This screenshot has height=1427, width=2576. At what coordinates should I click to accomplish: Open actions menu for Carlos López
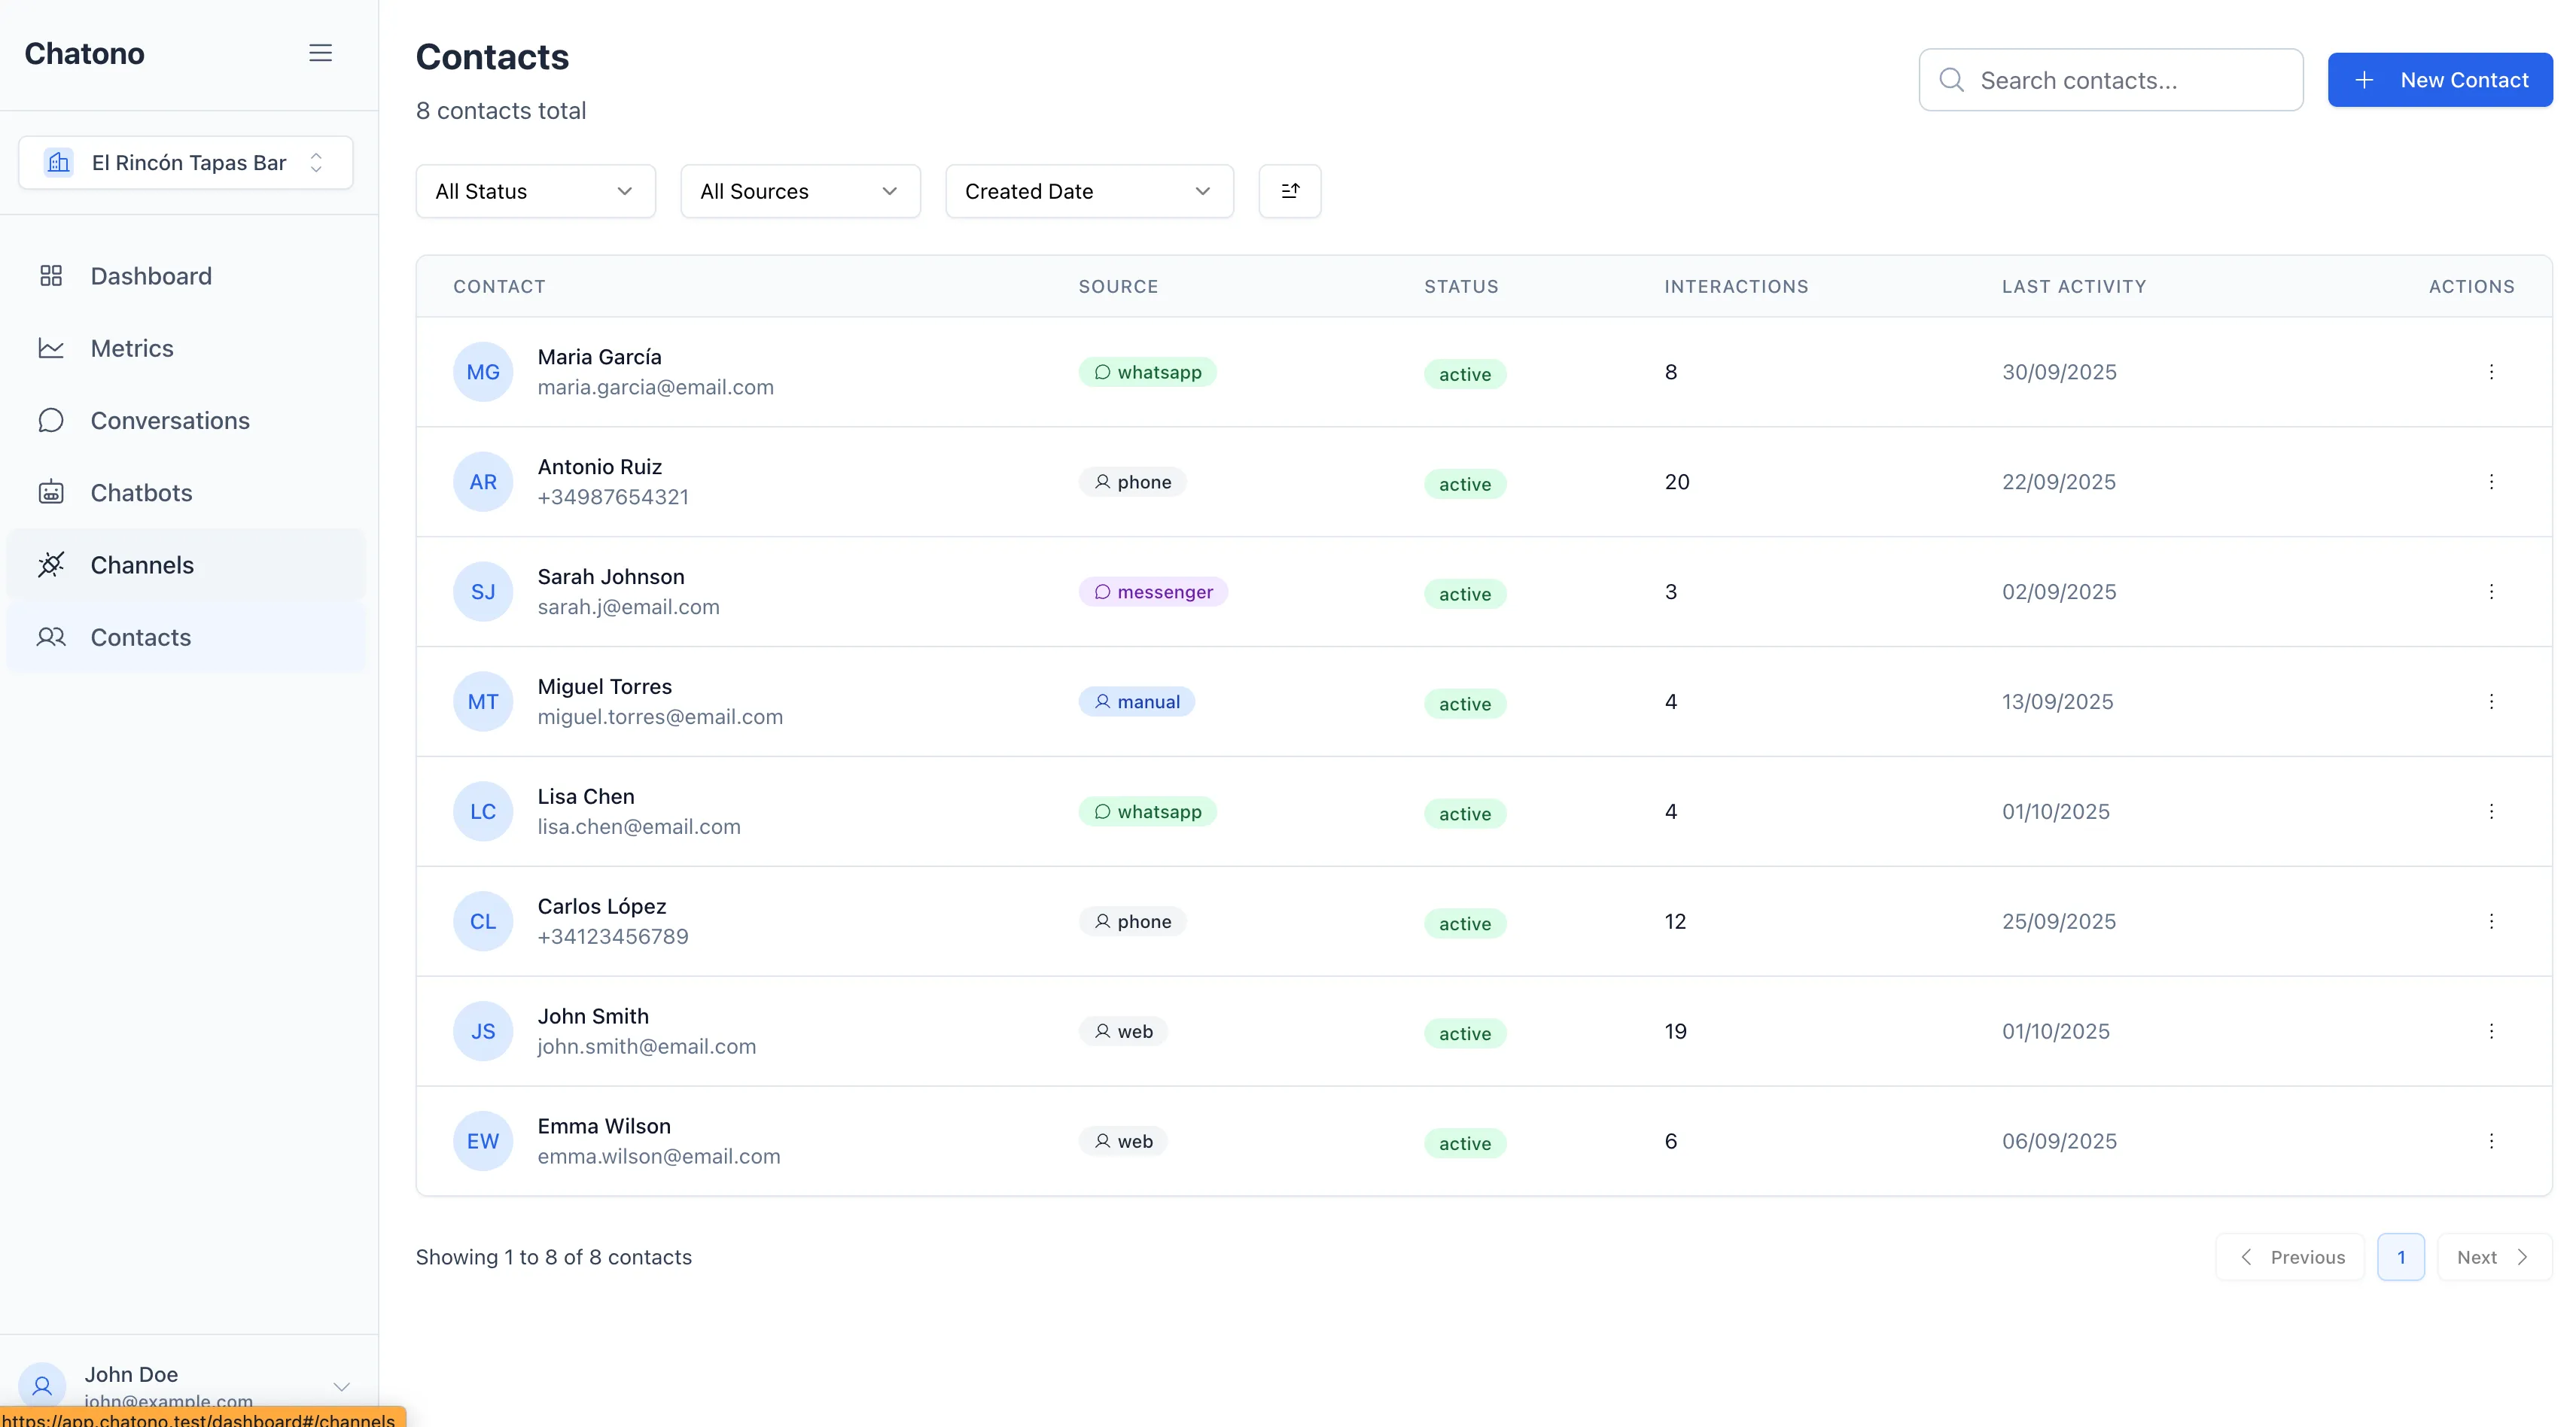[x=2490, y=921]
